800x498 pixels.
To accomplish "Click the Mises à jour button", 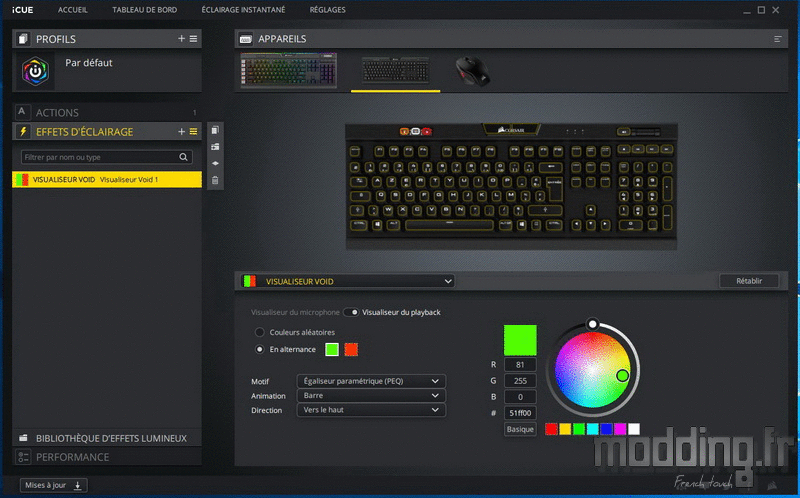I will point(54,485).
